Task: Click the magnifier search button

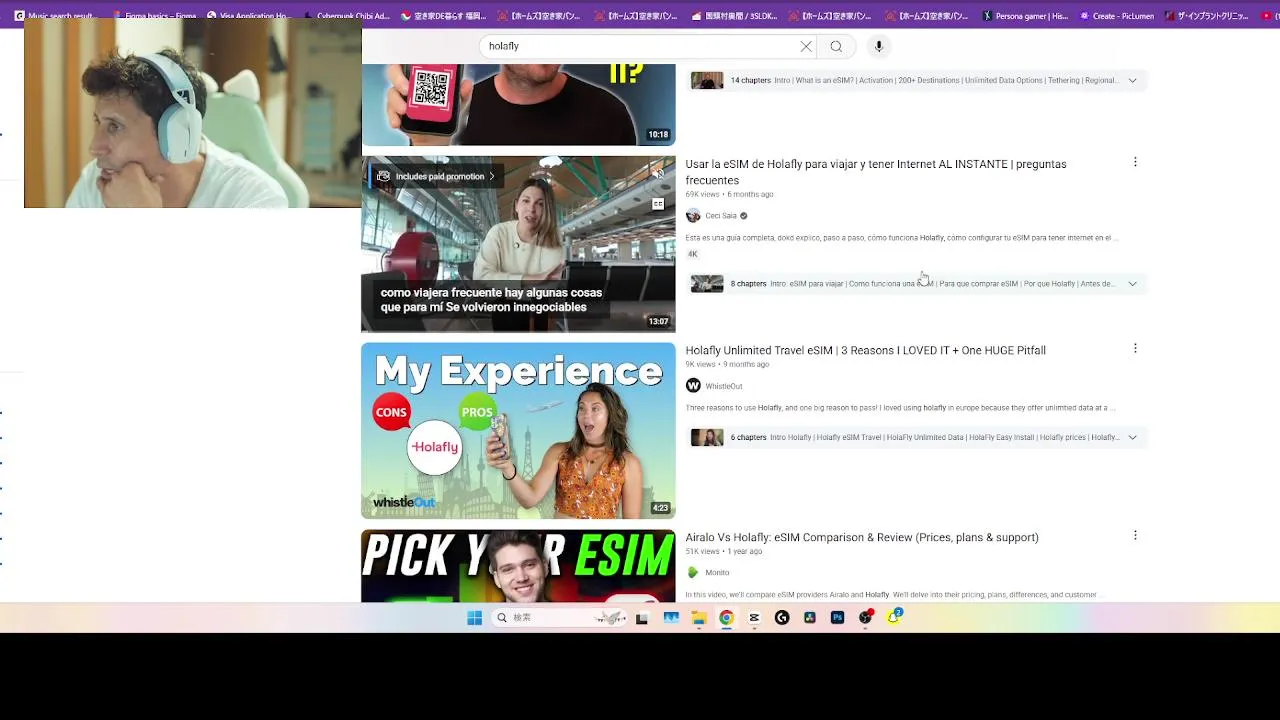Action: (836, 46)
